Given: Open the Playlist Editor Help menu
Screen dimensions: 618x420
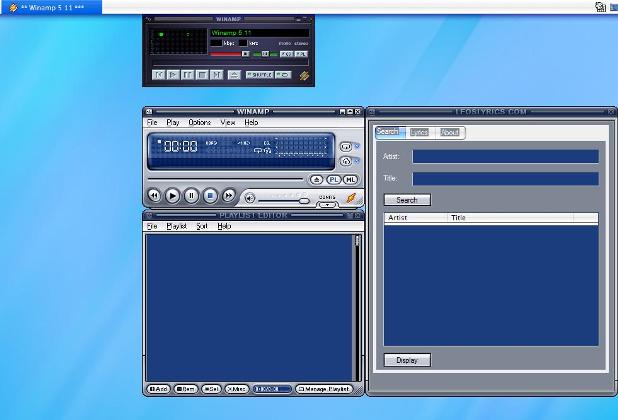Looking at the screenshot, I should [224, 226].
